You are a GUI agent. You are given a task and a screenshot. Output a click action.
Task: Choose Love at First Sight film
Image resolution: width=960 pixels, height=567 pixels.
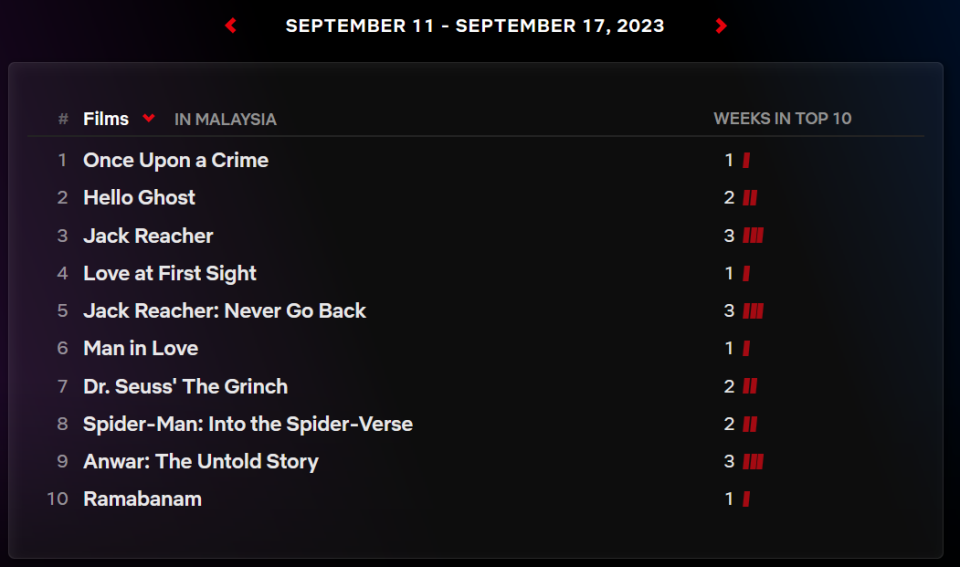point(170,274)
